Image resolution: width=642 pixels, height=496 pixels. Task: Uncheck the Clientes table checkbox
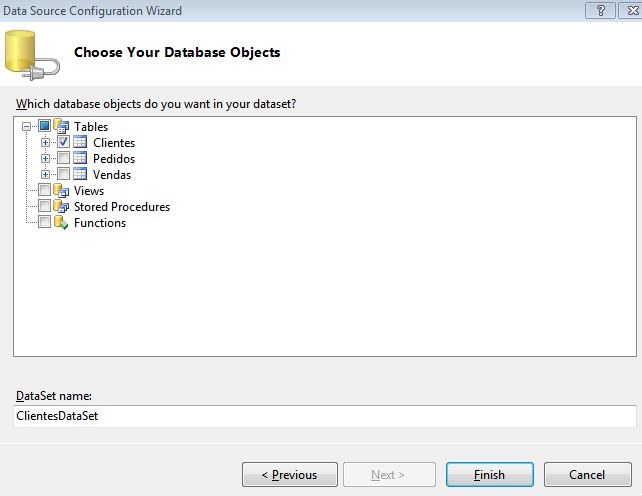pos(64,143)
